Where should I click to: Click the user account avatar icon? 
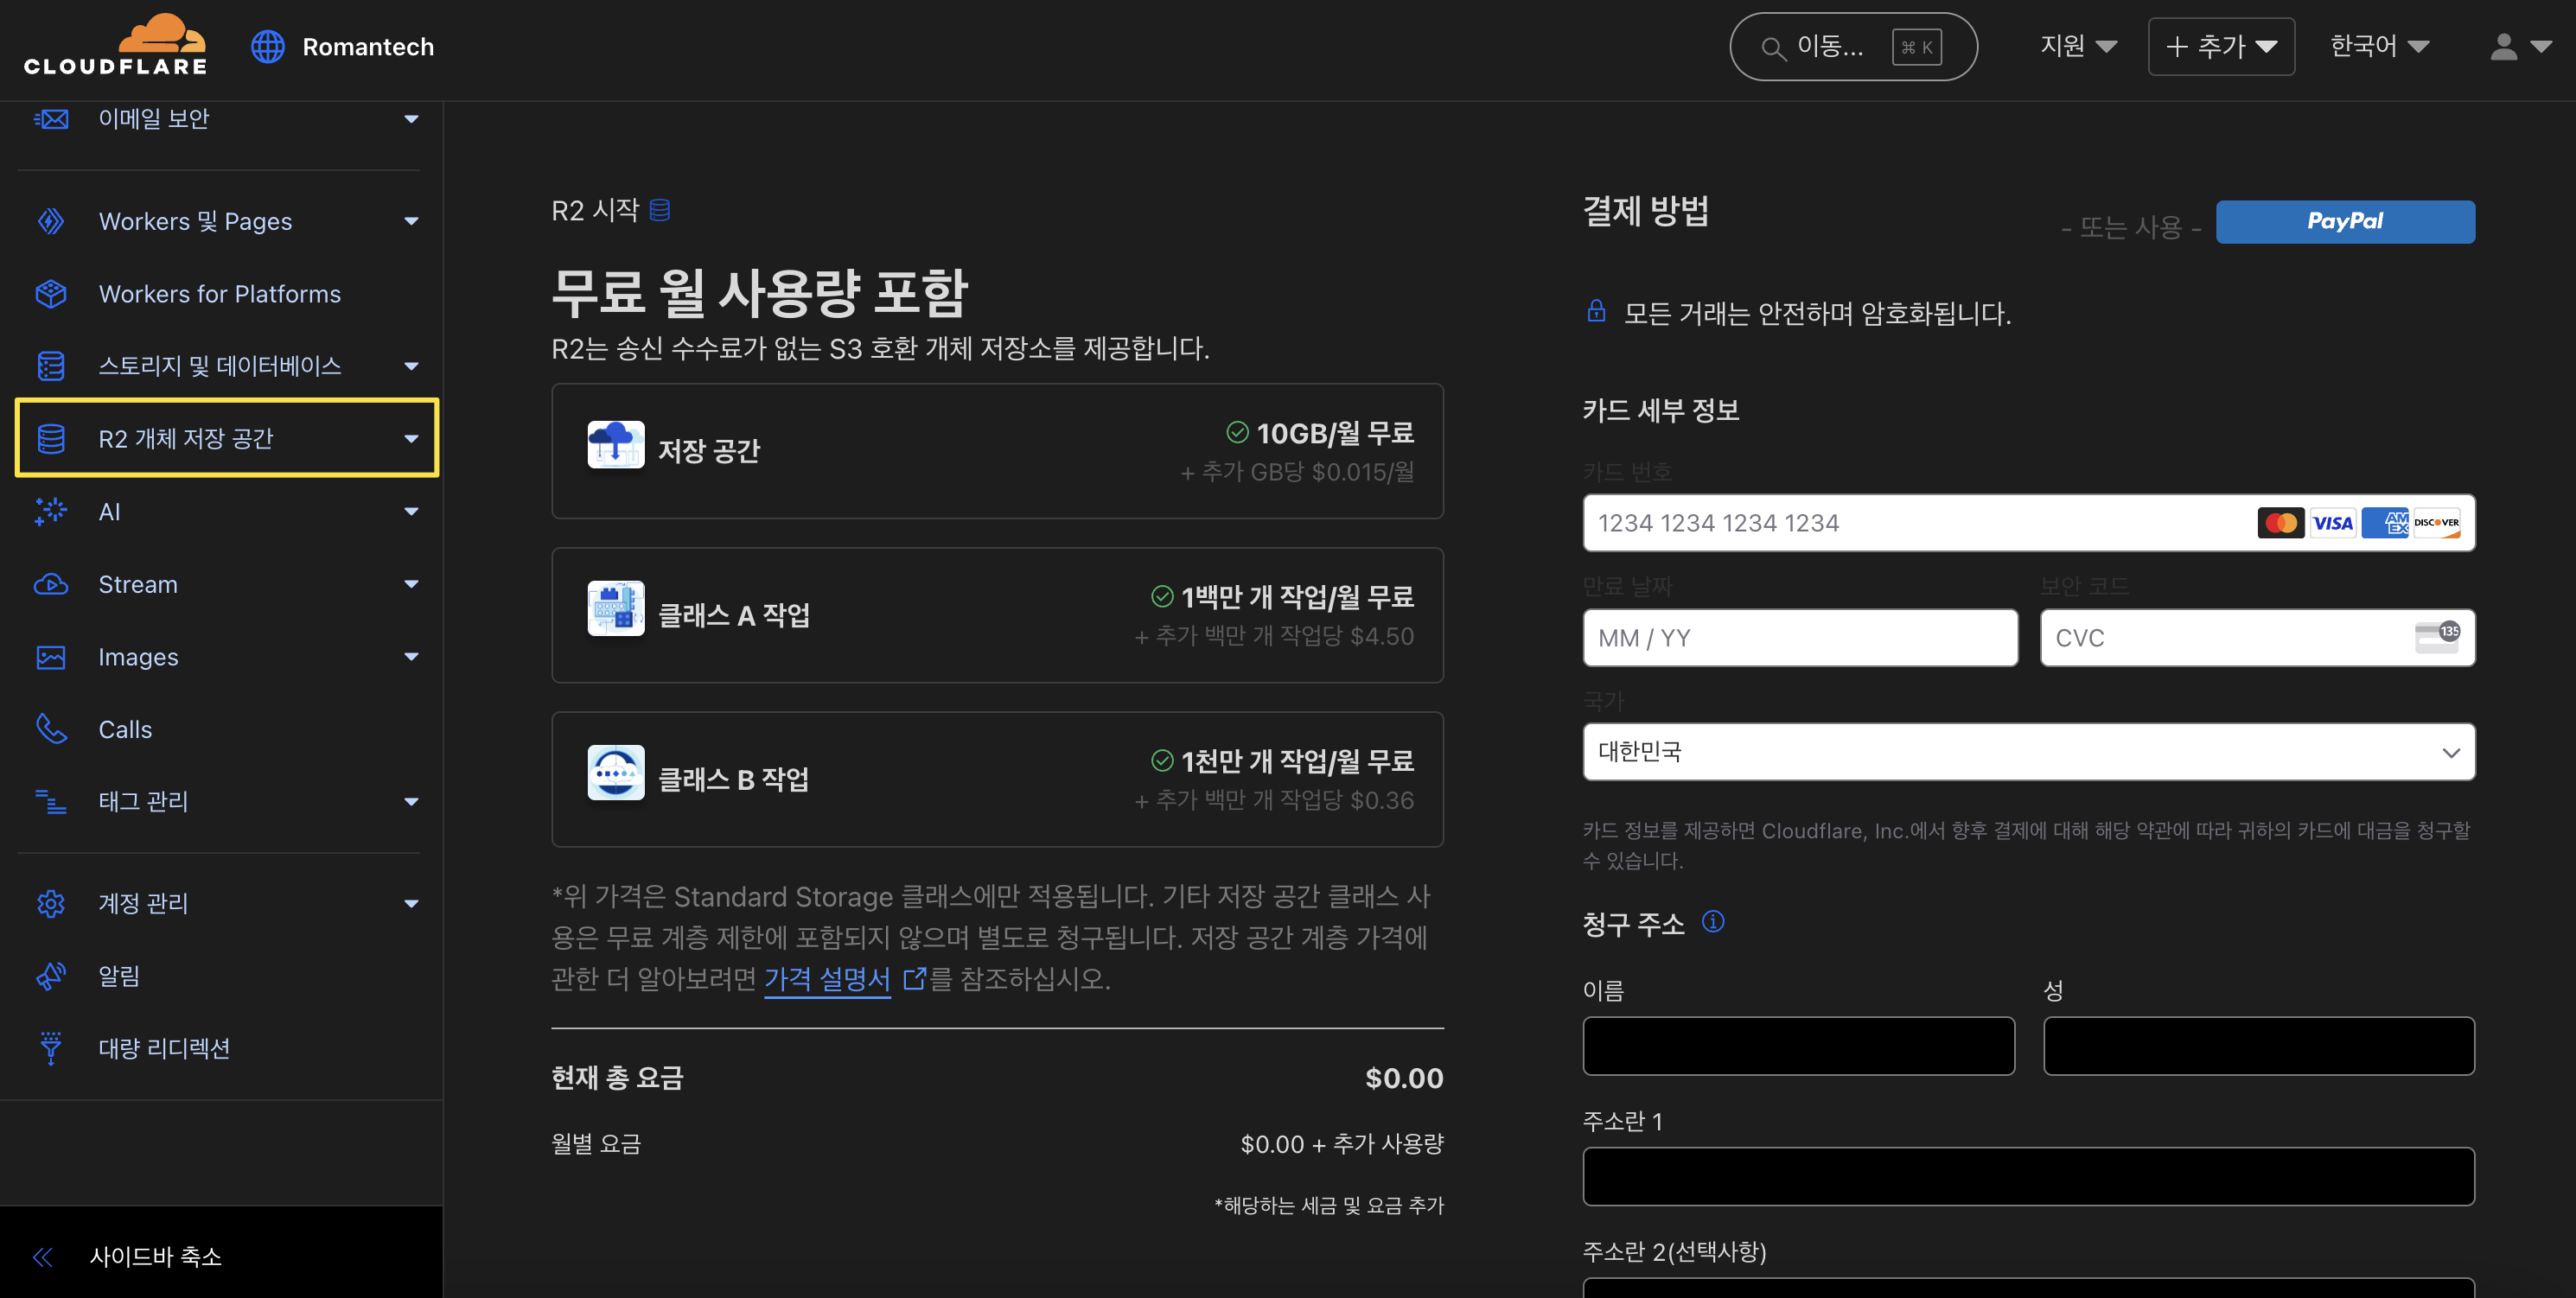[2503, 46]
